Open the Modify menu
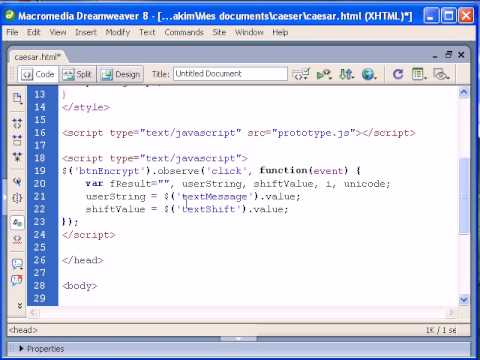Screen dimensions: 480x360 point(118,32)
